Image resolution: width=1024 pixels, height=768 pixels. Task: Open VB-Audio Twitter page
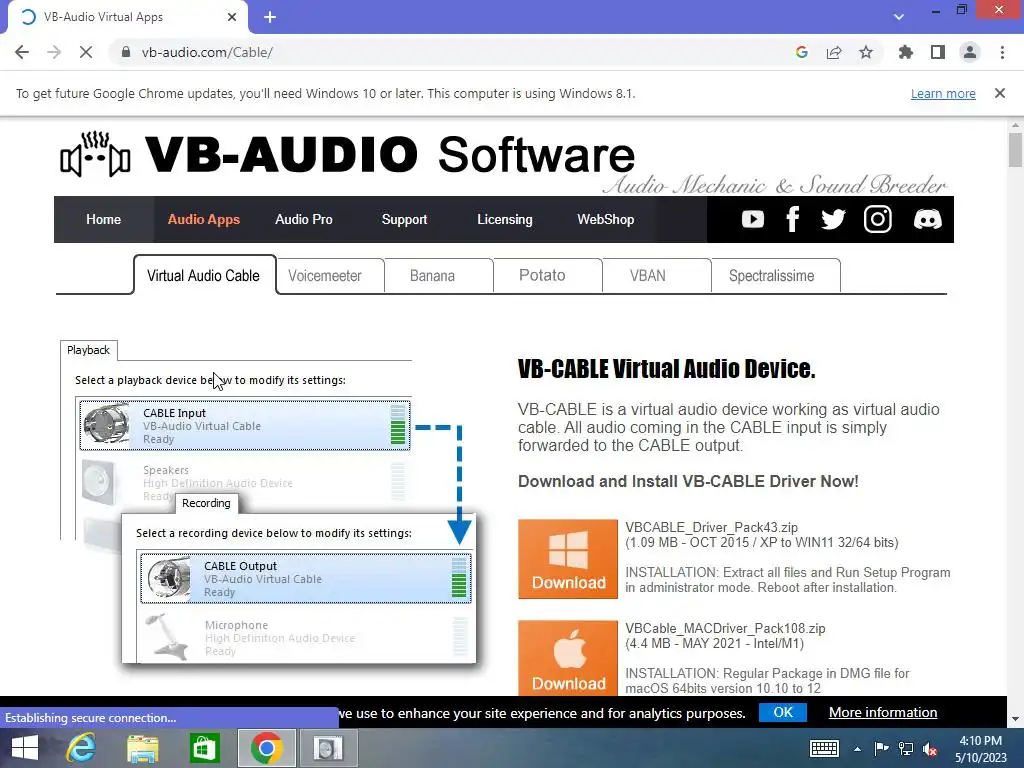point(833,219)
